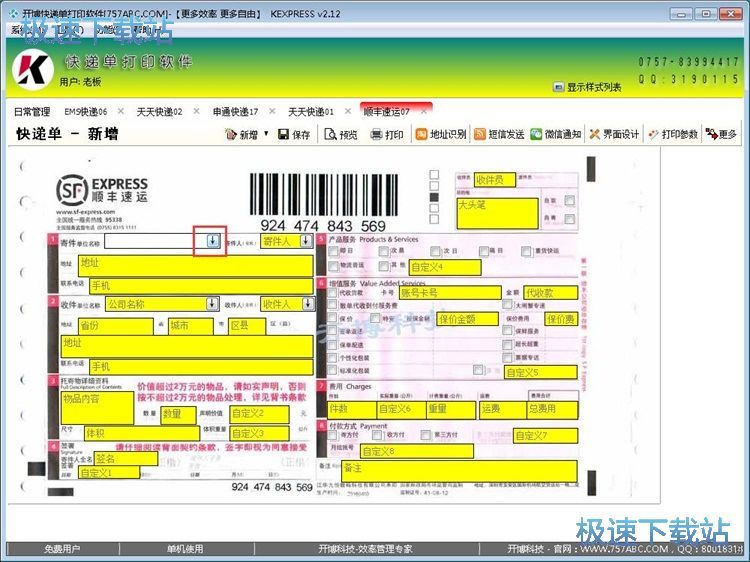Switch to the 申通快递17 tab
750x562 pixels.
(x=235, y=111)
